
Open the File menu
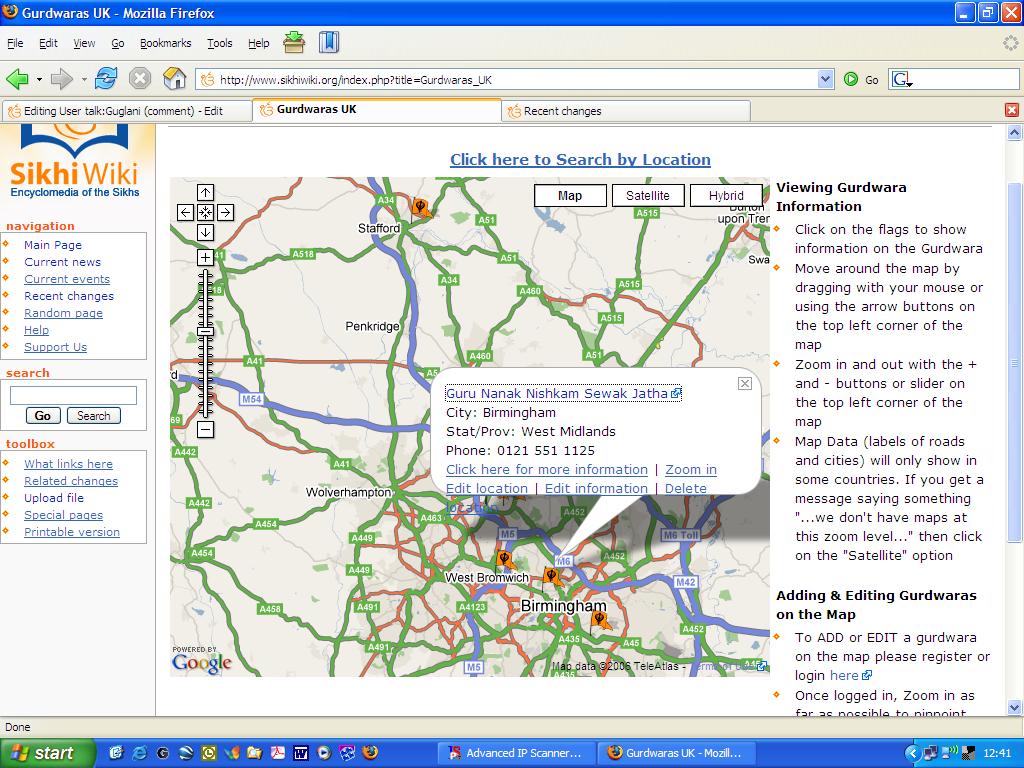point(15,43)
